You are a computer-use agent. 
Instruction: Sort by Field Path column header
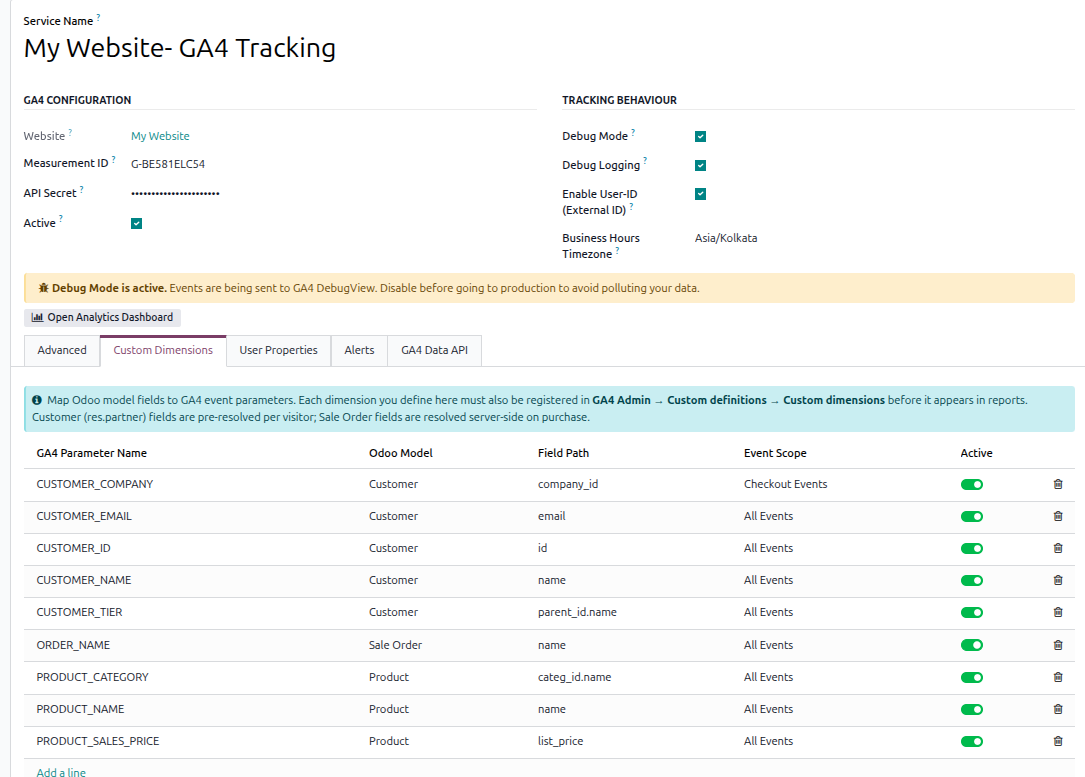point(563,453)
